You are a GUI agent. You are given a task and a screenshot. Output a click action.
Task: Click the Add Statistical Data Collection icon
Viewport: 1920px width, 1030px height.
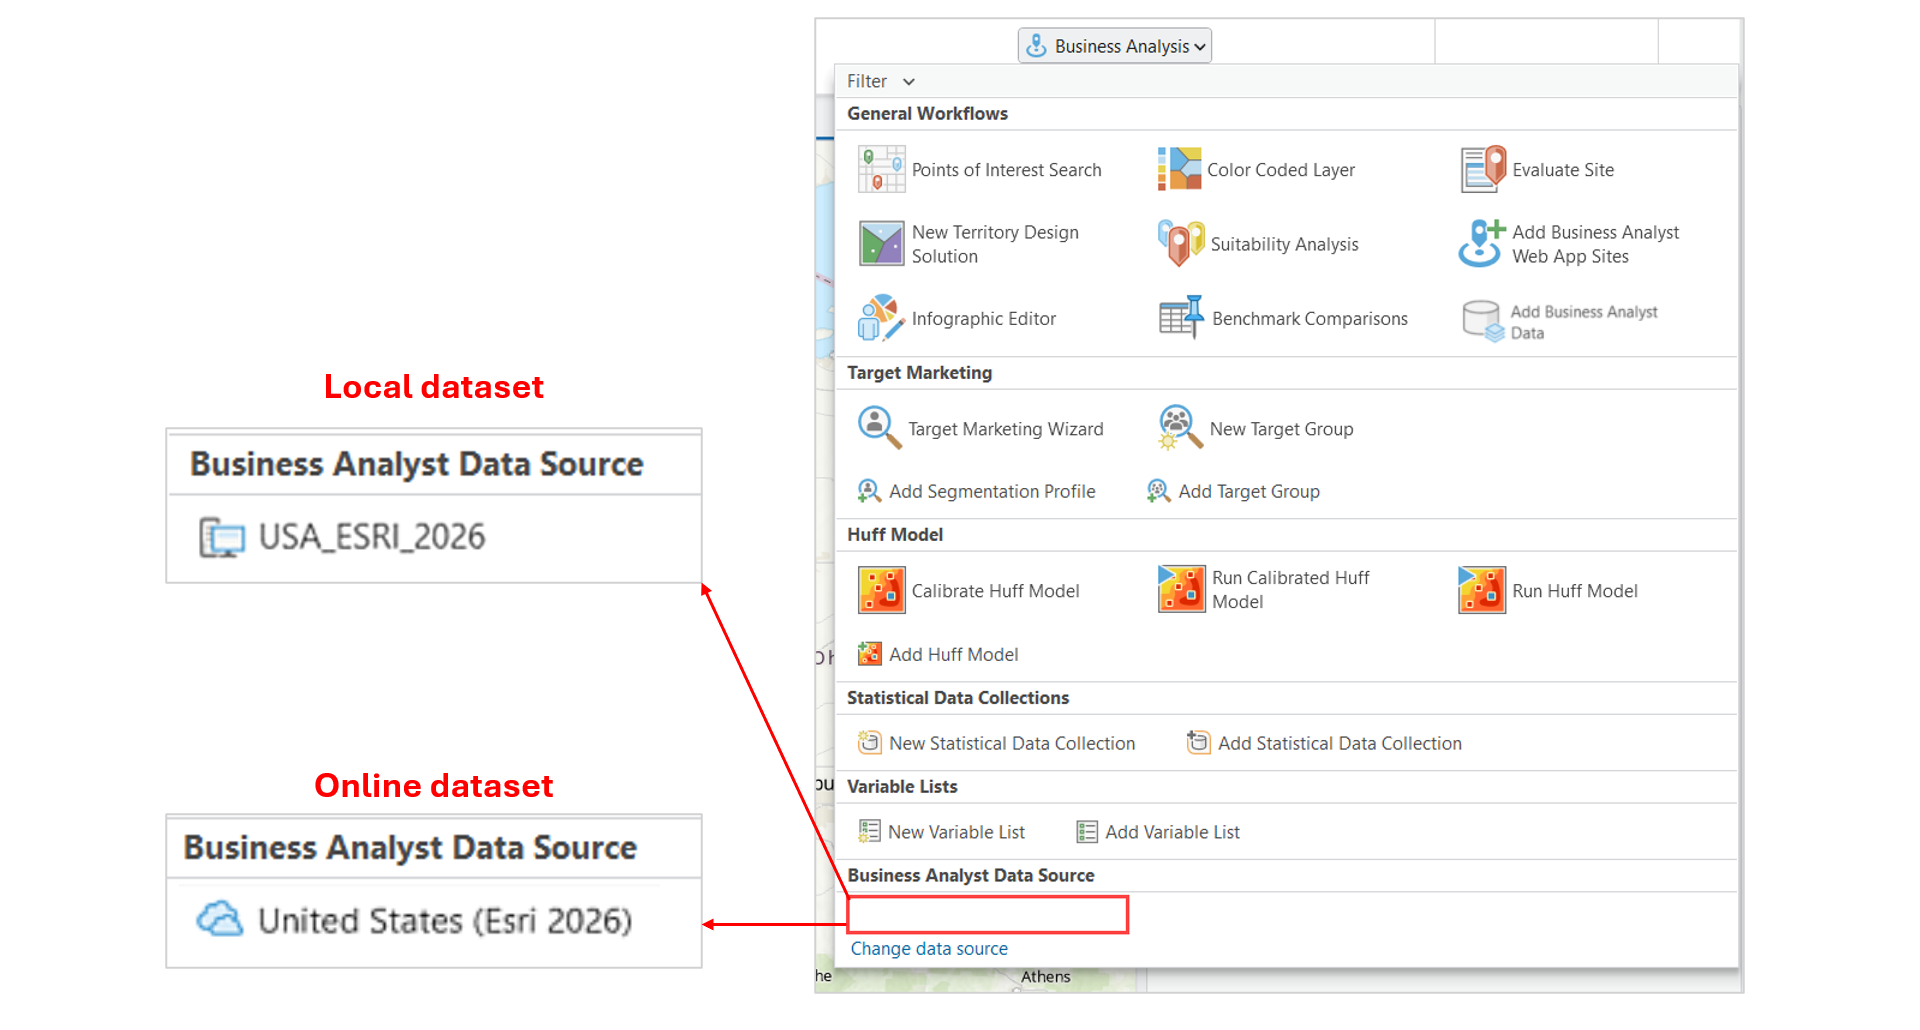tap(1198, 742)
